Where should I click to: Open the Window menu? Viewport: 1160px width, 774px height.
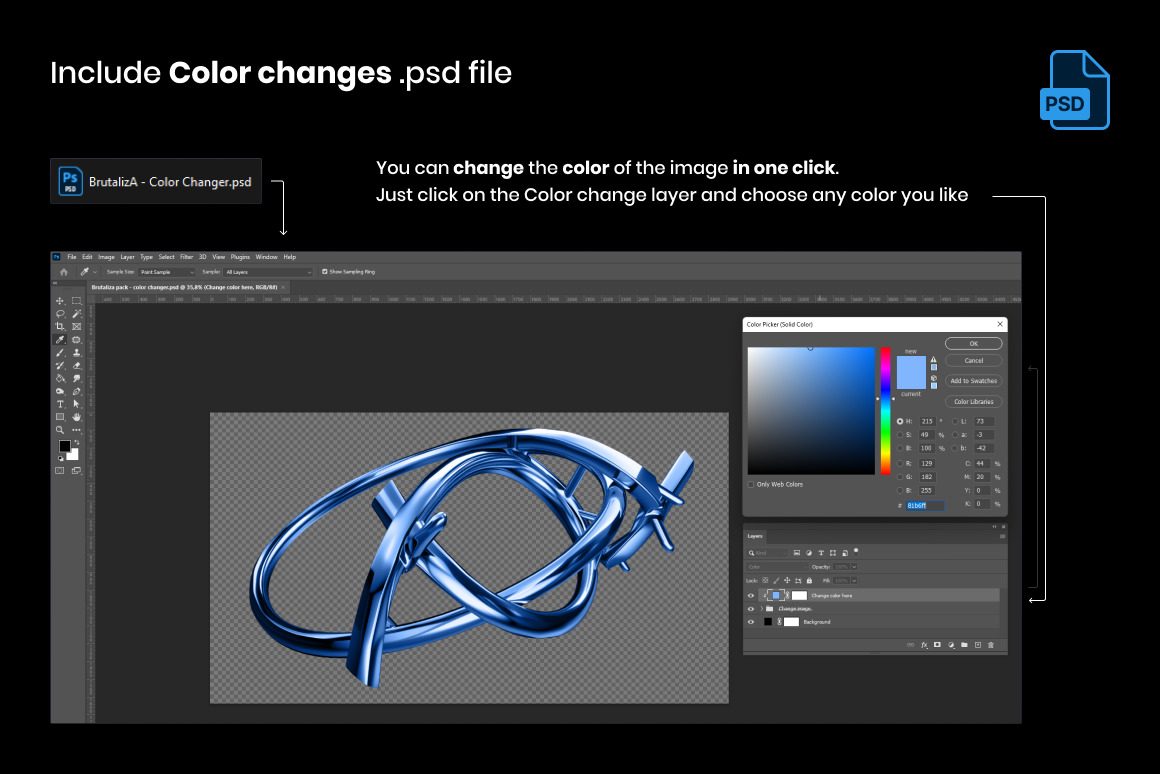click(x=266, y=257)
